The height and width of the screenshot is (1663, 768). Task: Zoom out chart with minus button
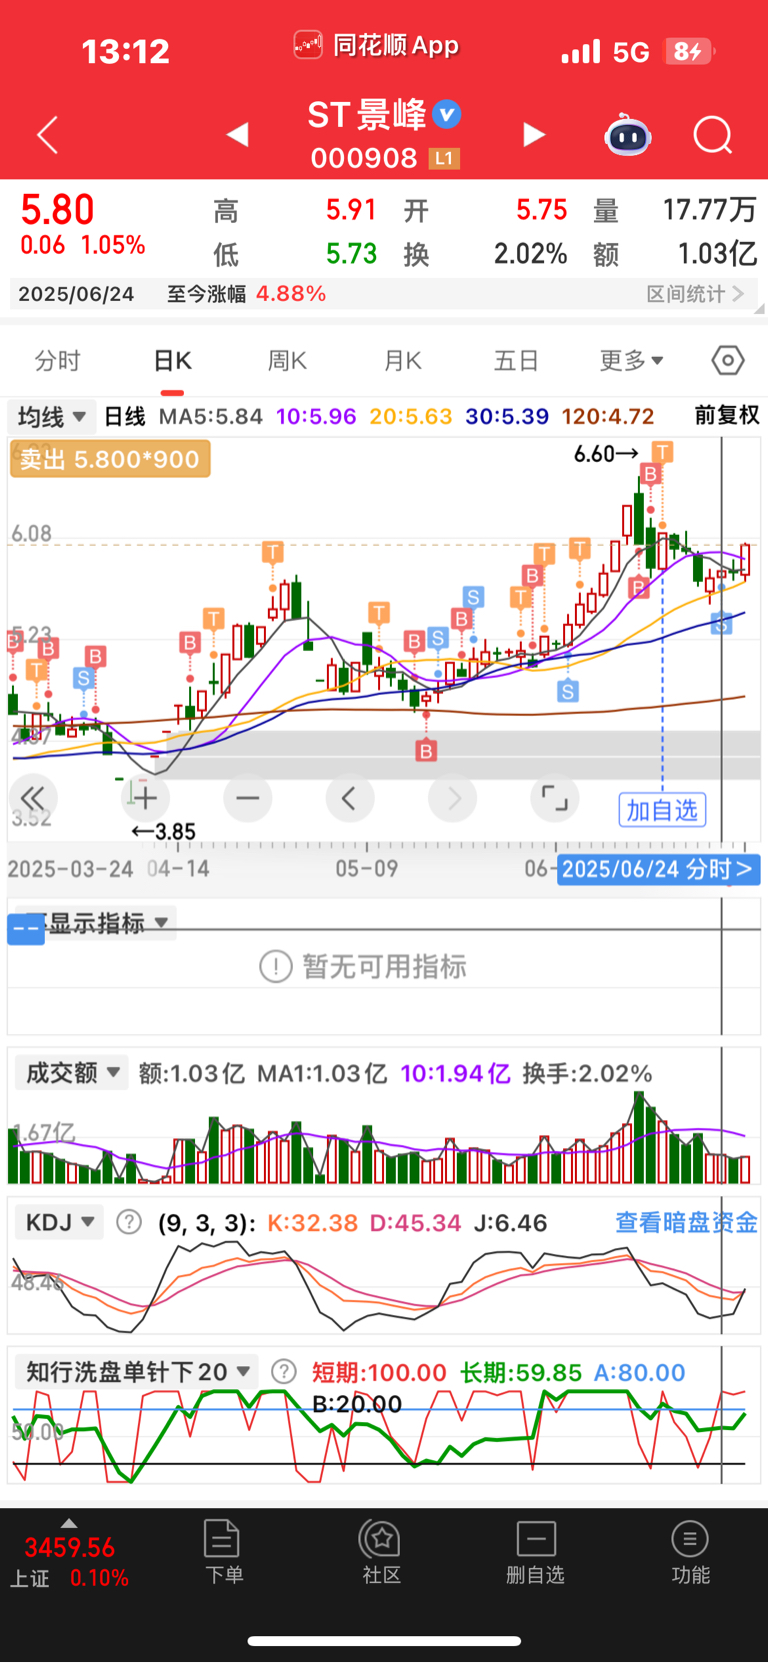pyautogui.click(x=248, y=798)
